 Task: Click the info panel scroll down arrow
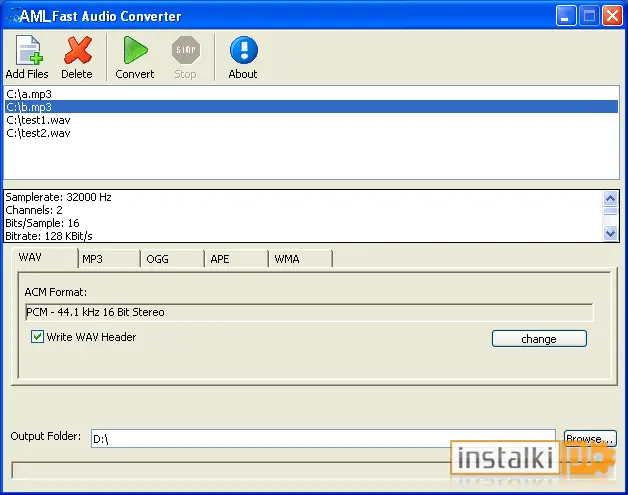[x=610, y=233]
